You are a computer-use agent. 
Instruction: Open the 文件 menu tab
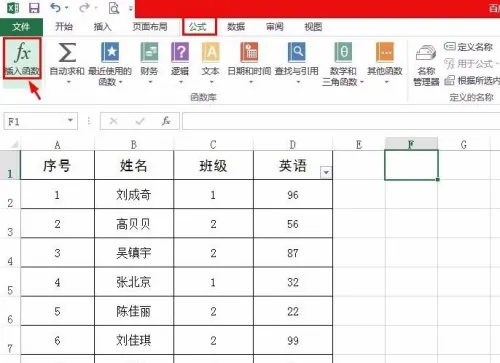coord(21,27)
